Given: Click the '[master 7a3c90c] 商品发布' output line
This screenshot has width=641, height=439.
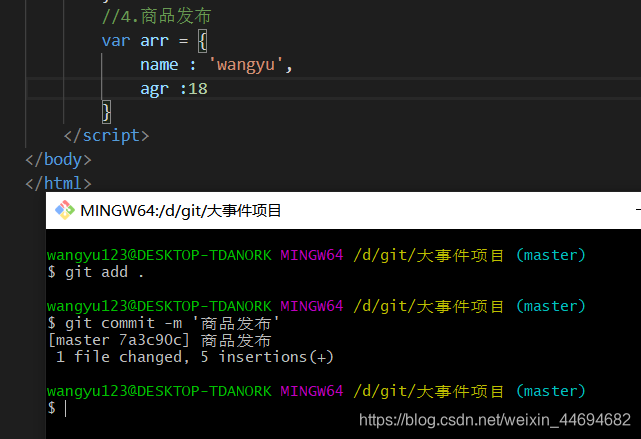Looking at the screenshot, I should point(159,340).
